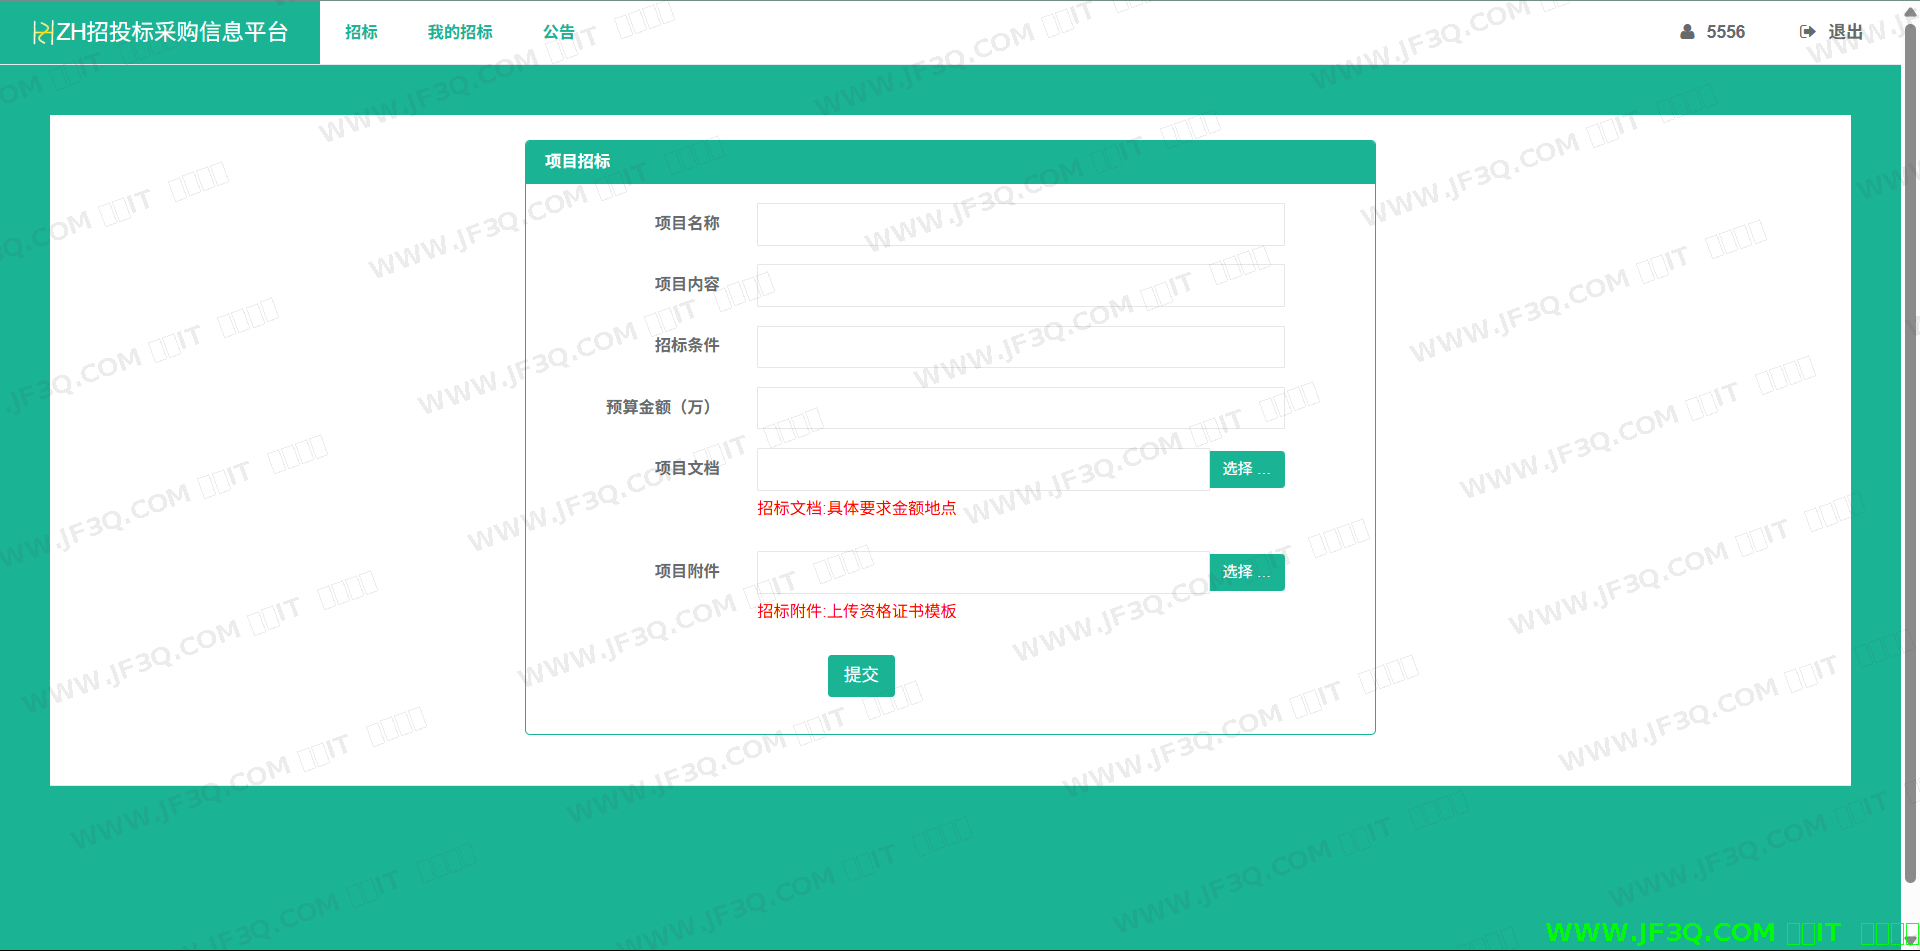Click the 项目文档 file path field
This screenshot has width=1920, height=951.
(983, 470)
